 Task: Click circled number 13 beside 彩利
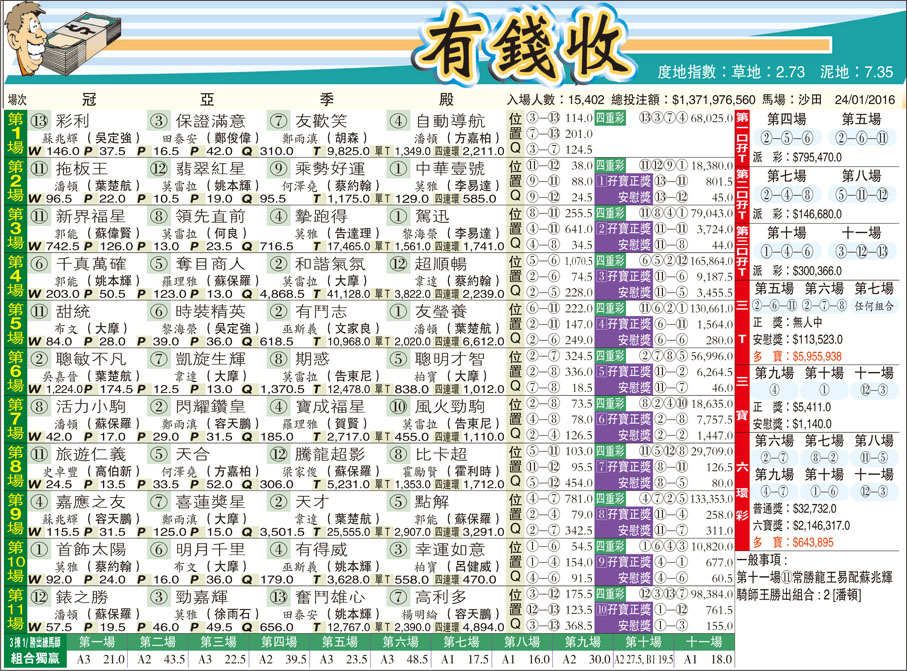click(x=40, y=122)
